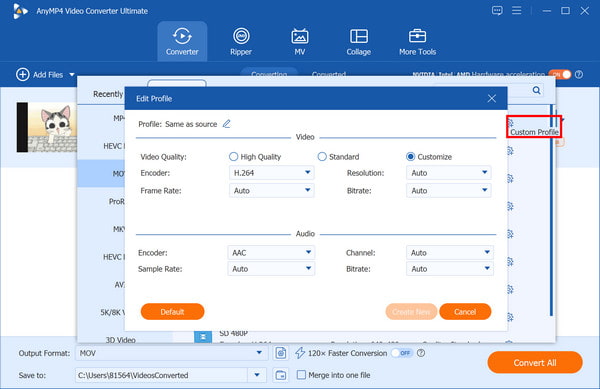Click the sixth profile gear icon
This screenshot has height=389, width=600.
tap(510, 262)
